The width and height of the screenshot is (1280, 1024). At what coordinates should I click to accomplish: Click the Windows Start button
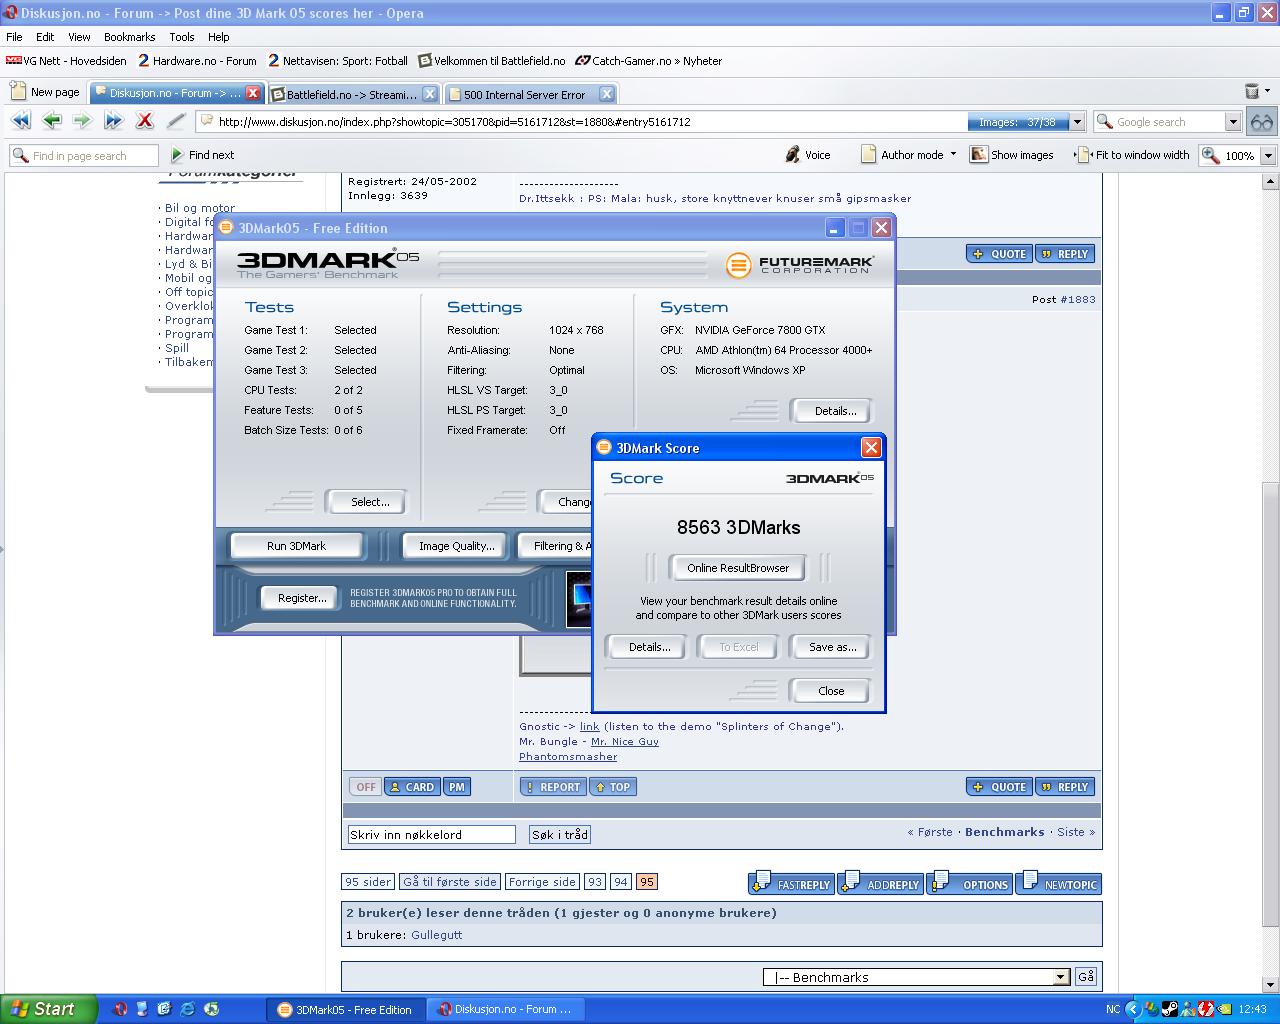(x=48, y=1009)
